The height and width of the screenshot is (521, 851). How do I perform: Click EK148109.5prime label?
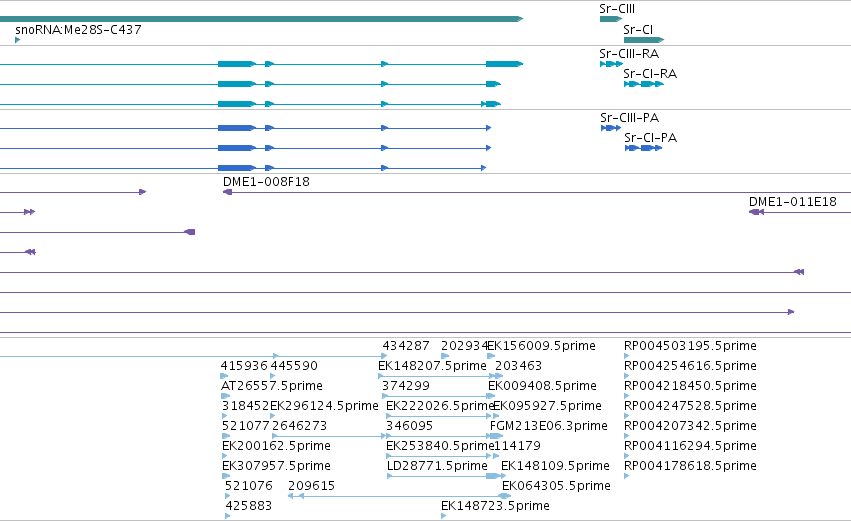555,466
